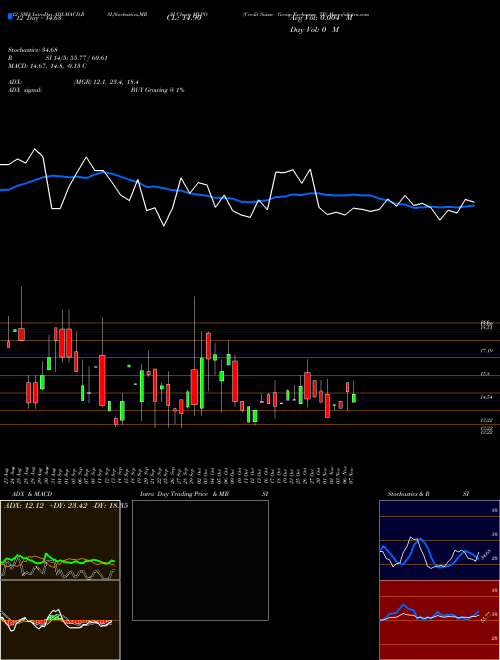
Task: Click the "SI 14/3: 55.77 / 69.61" readout
Action: 77,58
